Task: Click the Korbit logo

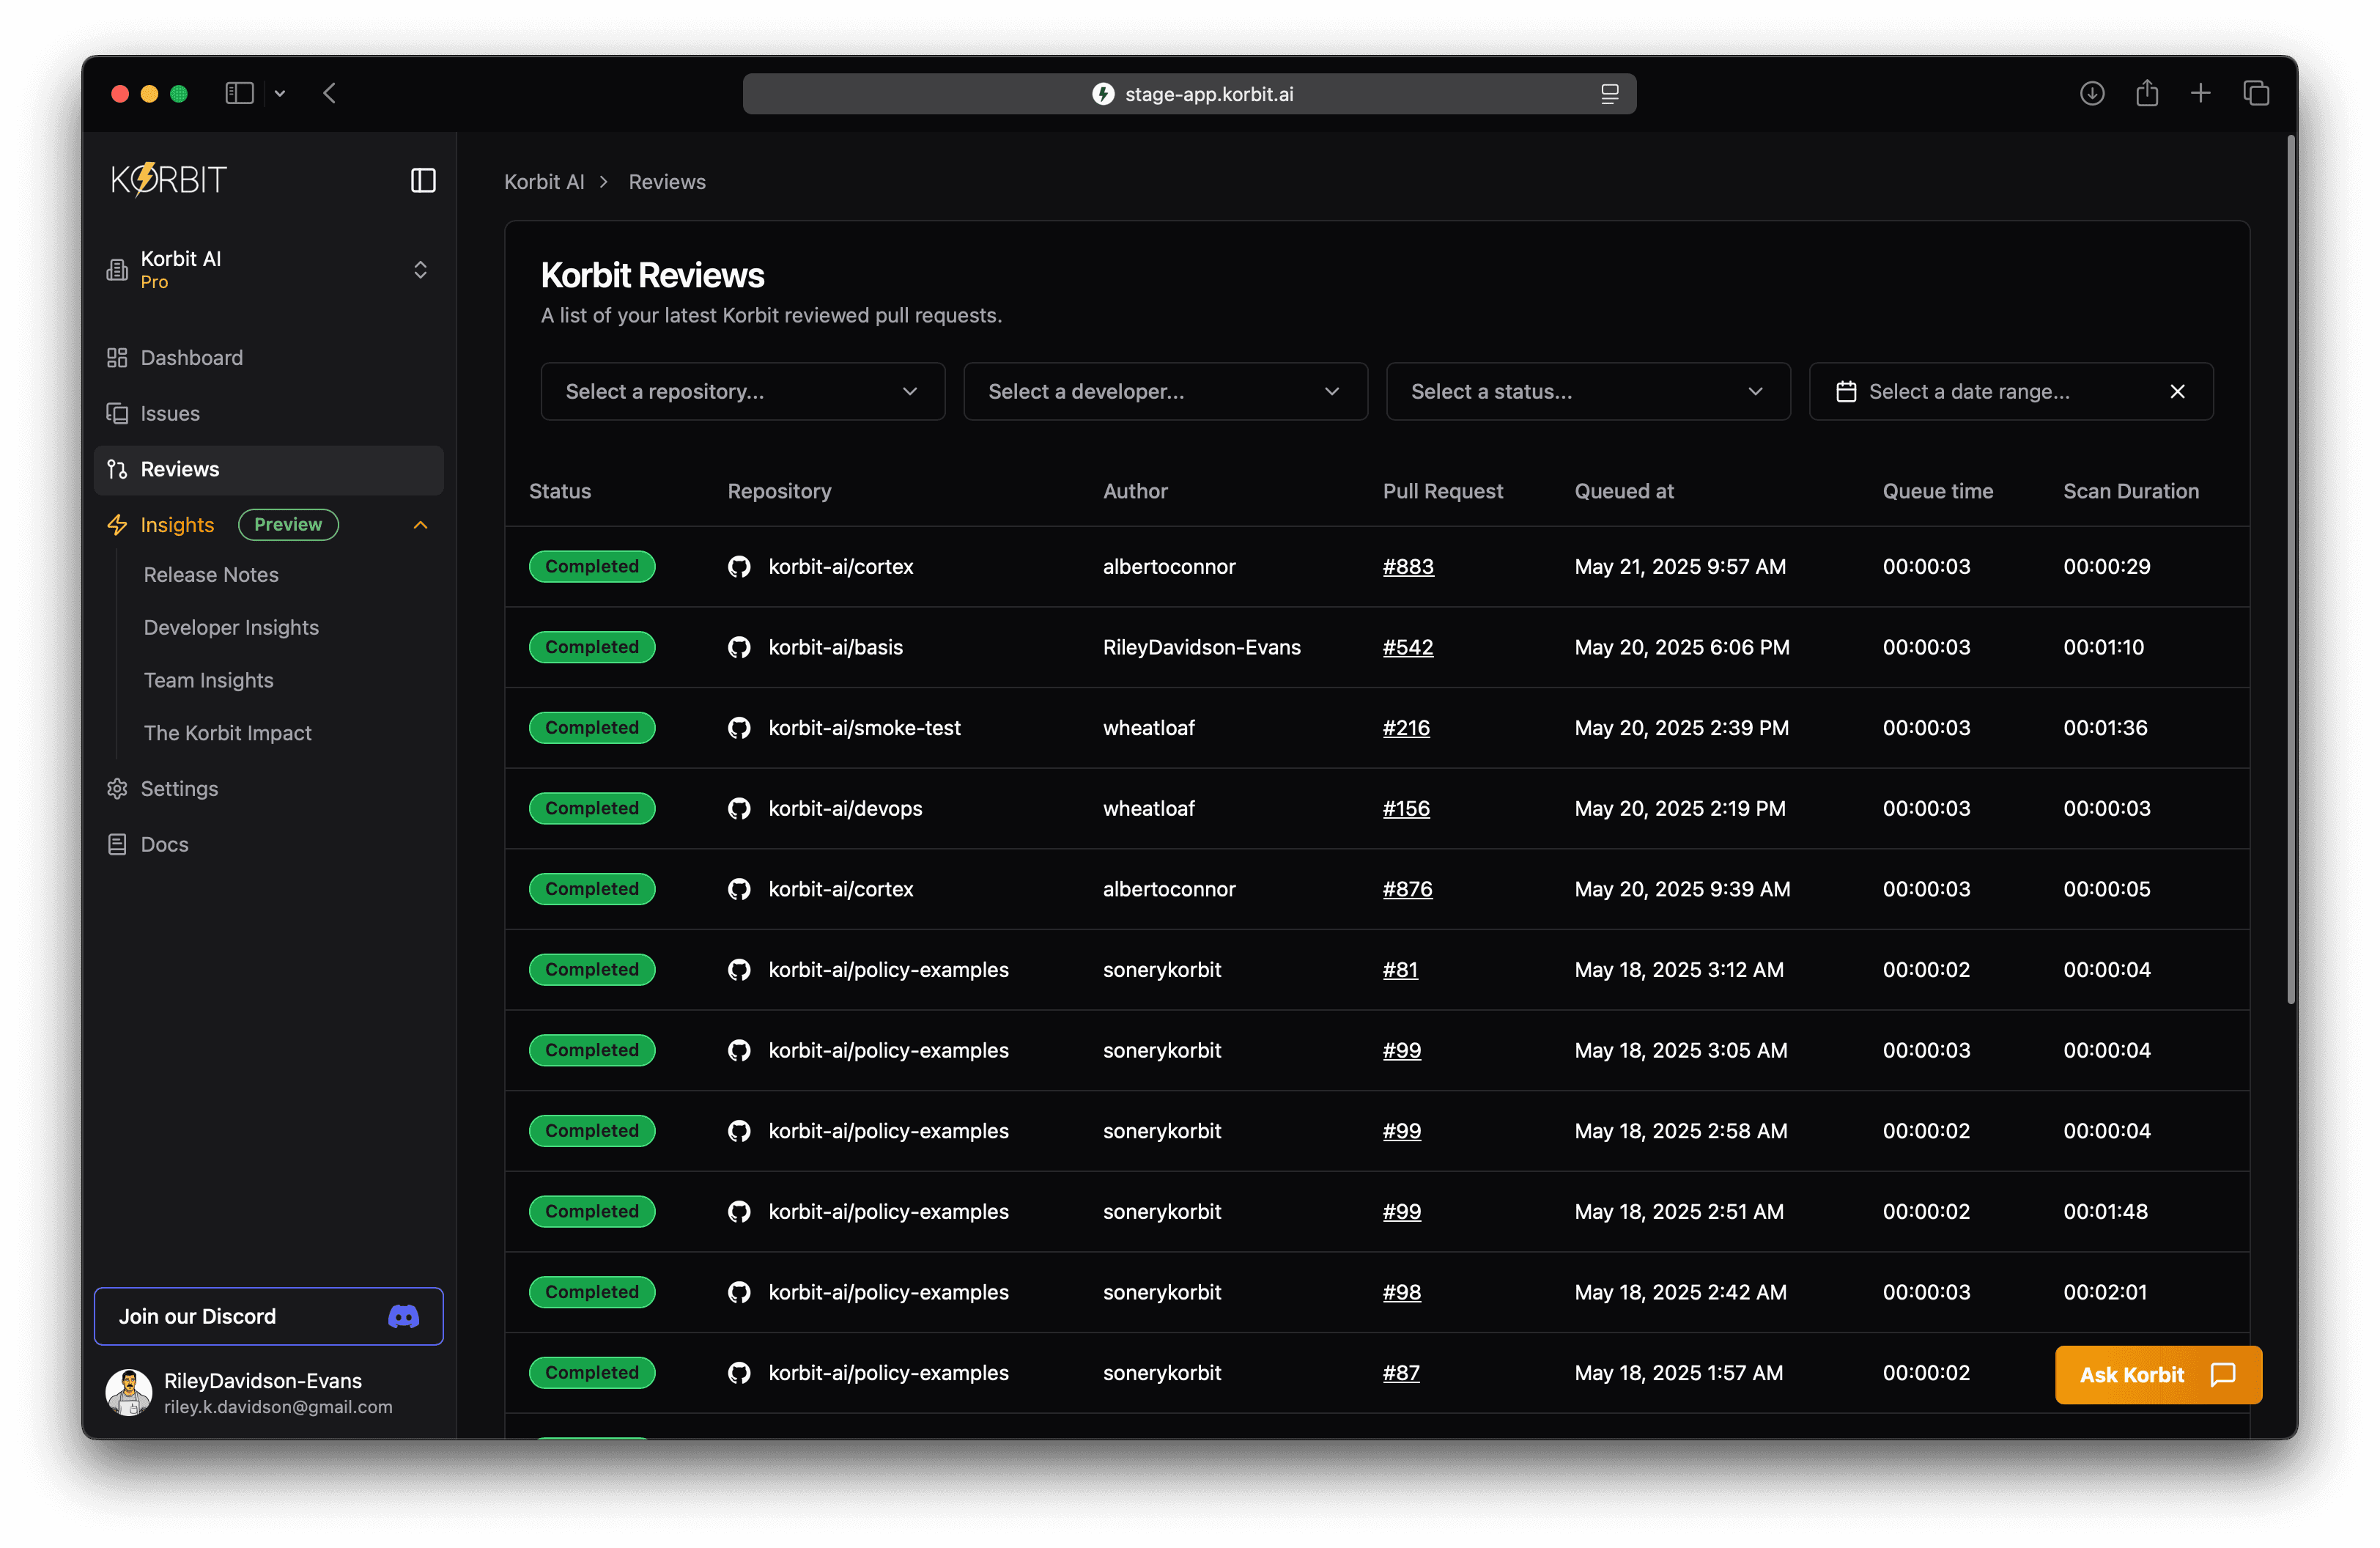Action: coord(169,180)
